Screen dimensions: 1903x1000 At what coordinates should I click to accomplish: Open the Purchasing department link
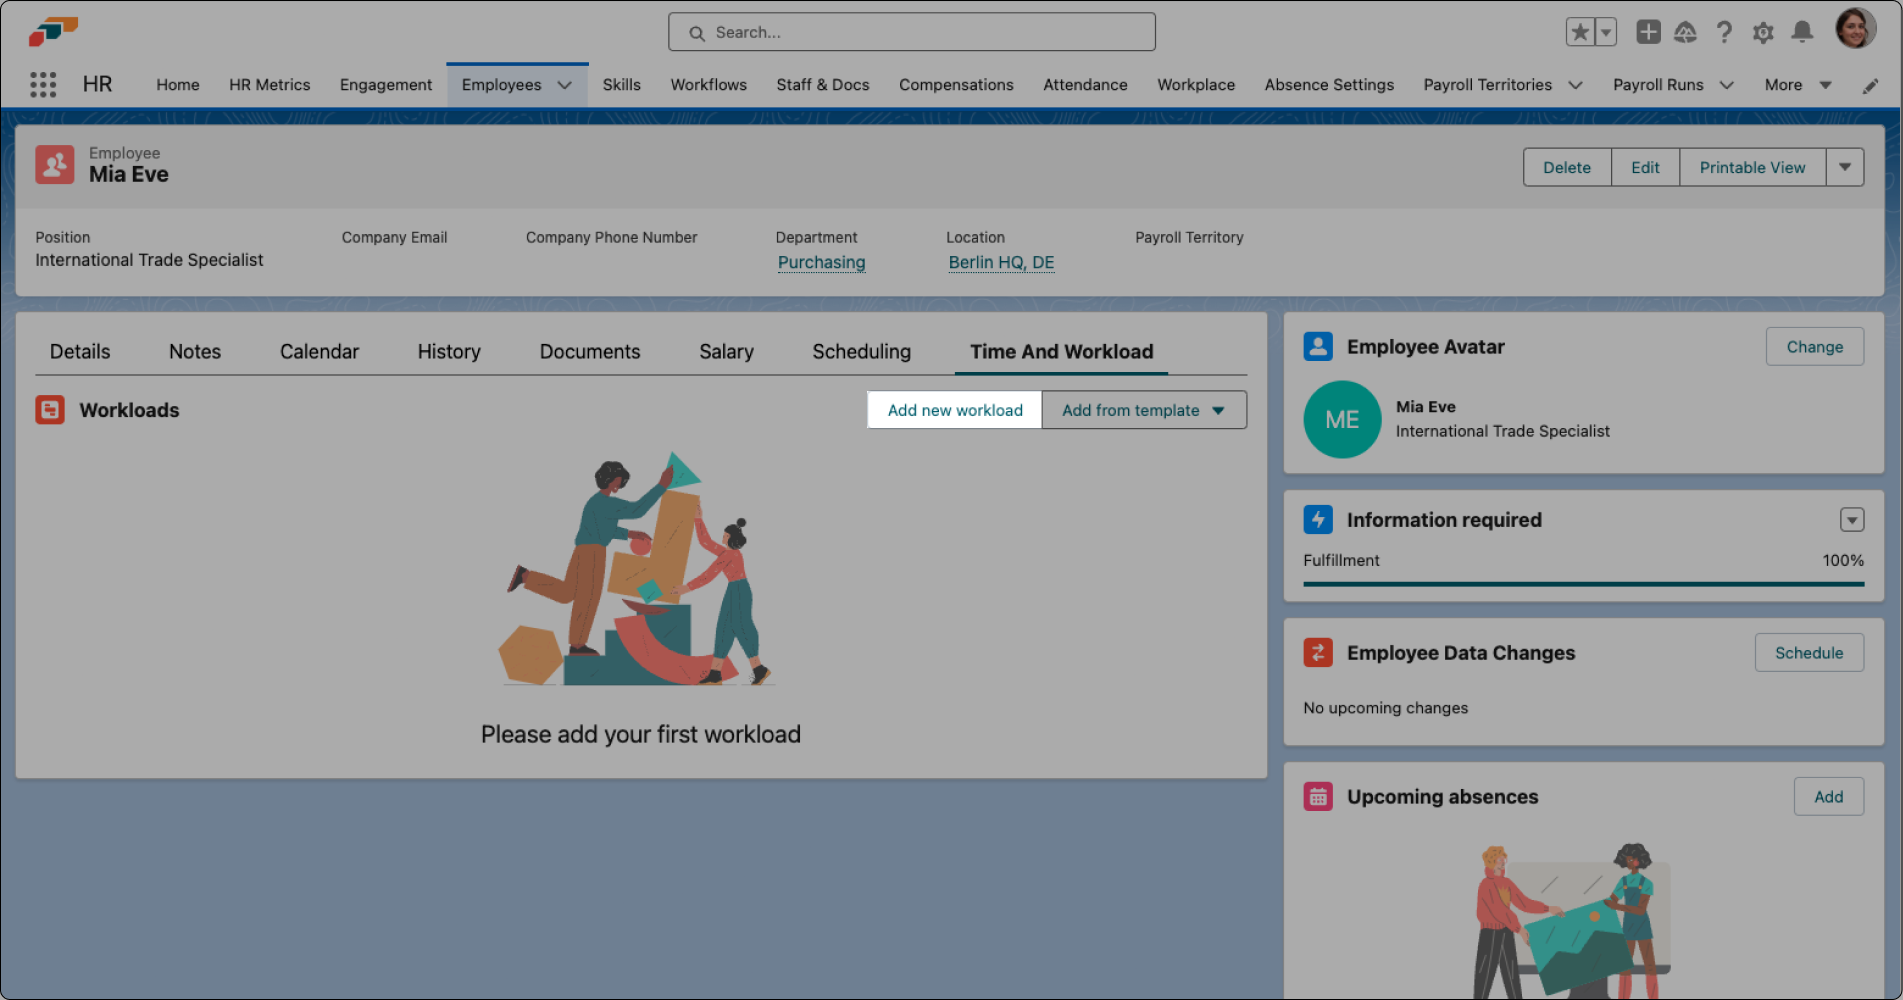821,262
